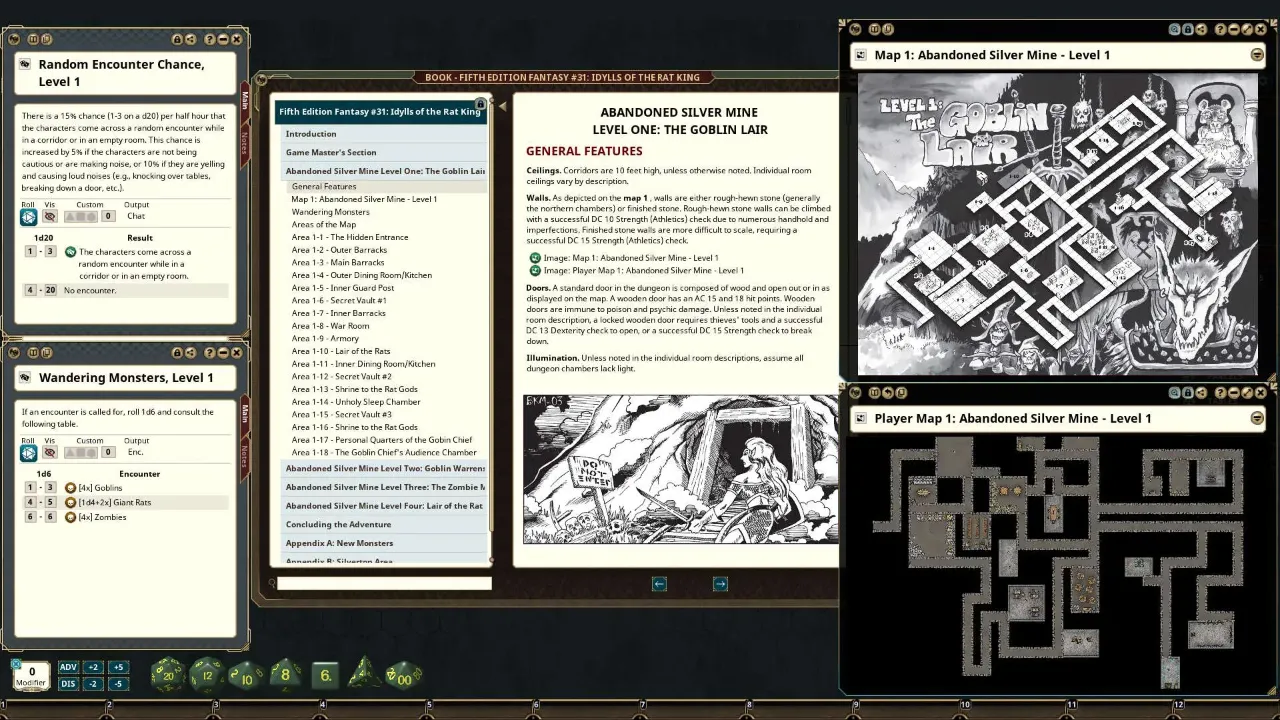Select General Features index entry
This screenshot has height=720, width=1280.
(387, 186)
